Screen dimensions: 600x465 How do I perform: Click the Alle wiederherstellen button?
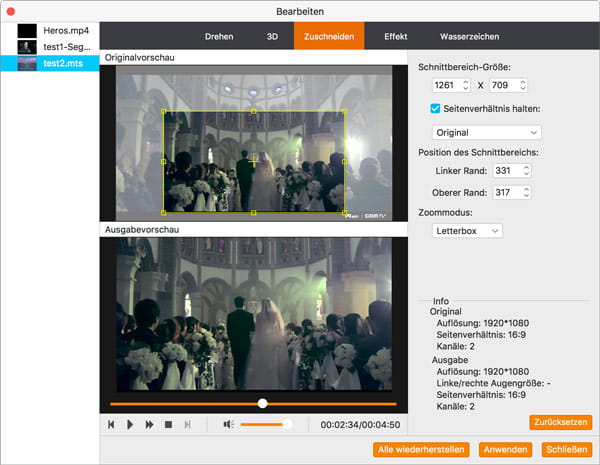click(x=419, y=449)
